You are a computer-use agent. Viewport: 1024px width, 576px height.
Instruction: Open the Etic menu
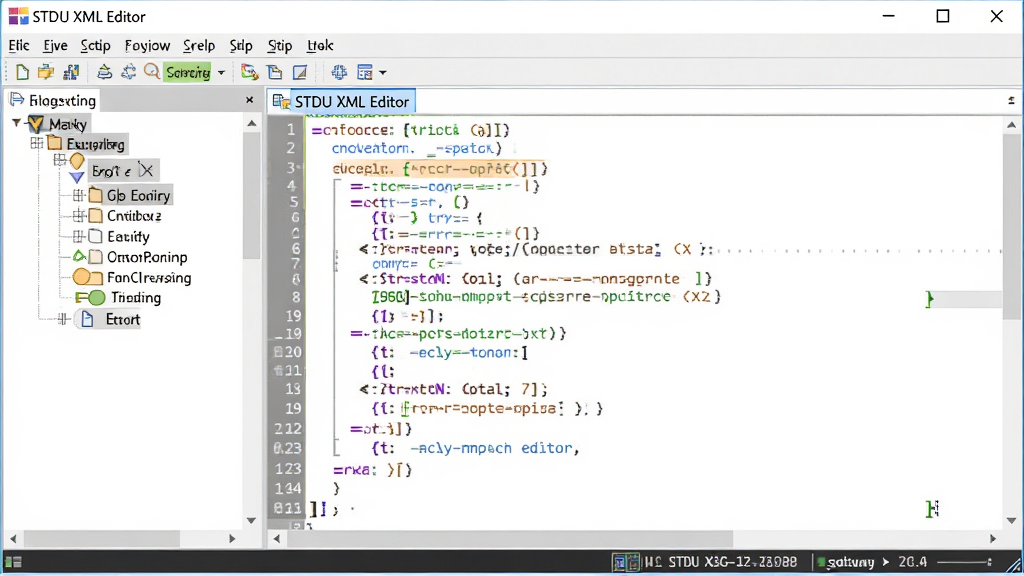(19, 45)
